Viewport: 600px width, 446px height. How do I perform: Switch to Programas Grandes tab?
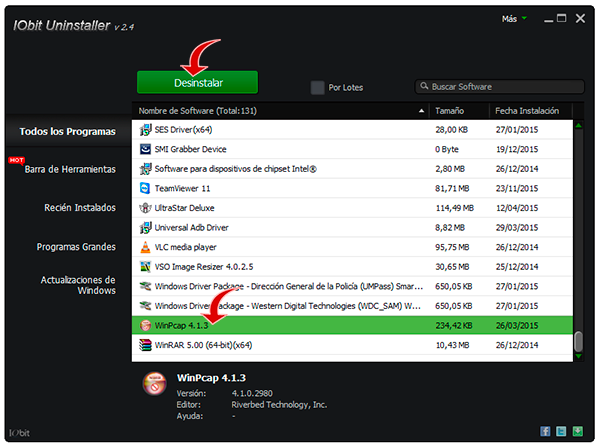tap(76, 246)
